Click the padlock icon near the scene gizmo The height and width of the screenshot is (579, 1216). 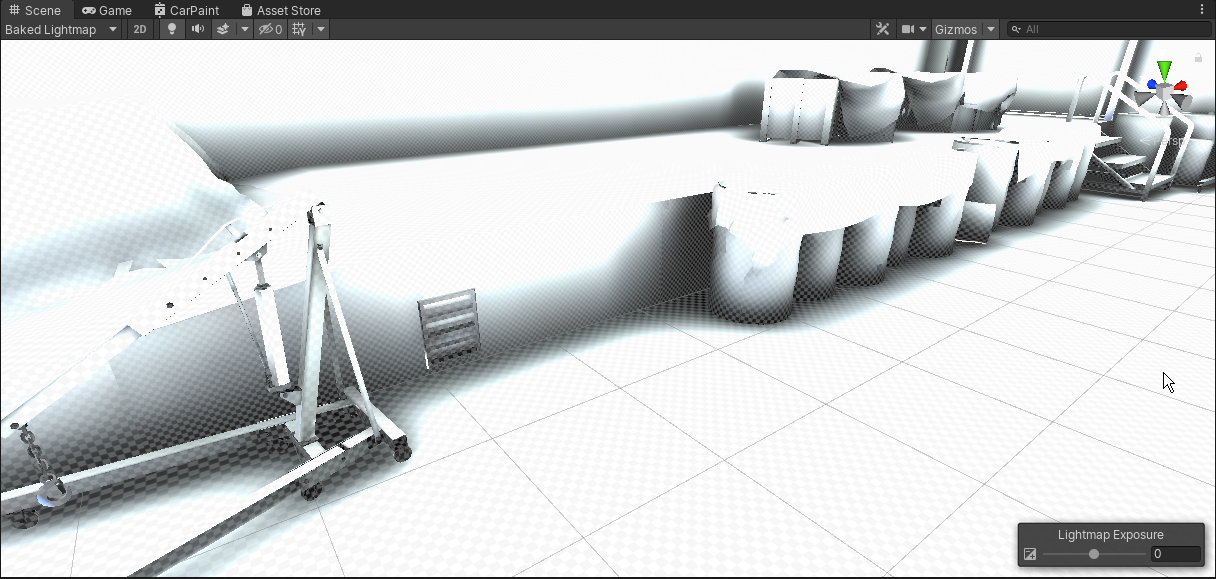pos(1198,57)
